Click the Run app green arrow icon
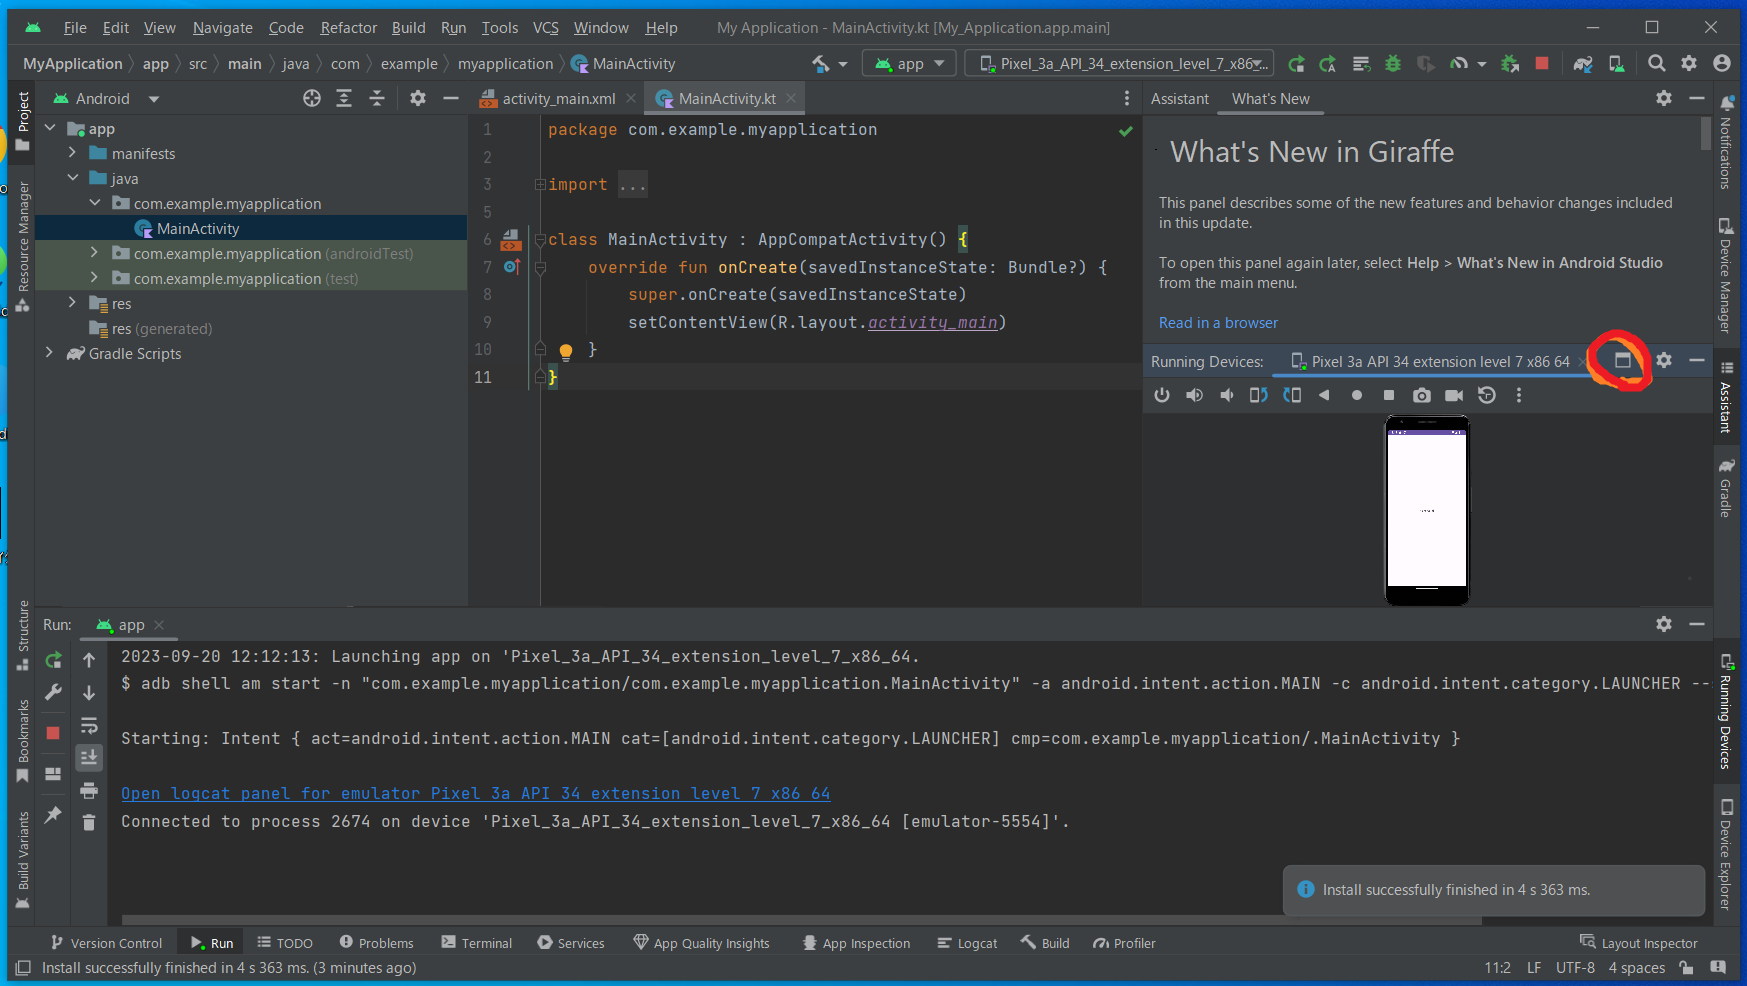 coord(1296,64)
